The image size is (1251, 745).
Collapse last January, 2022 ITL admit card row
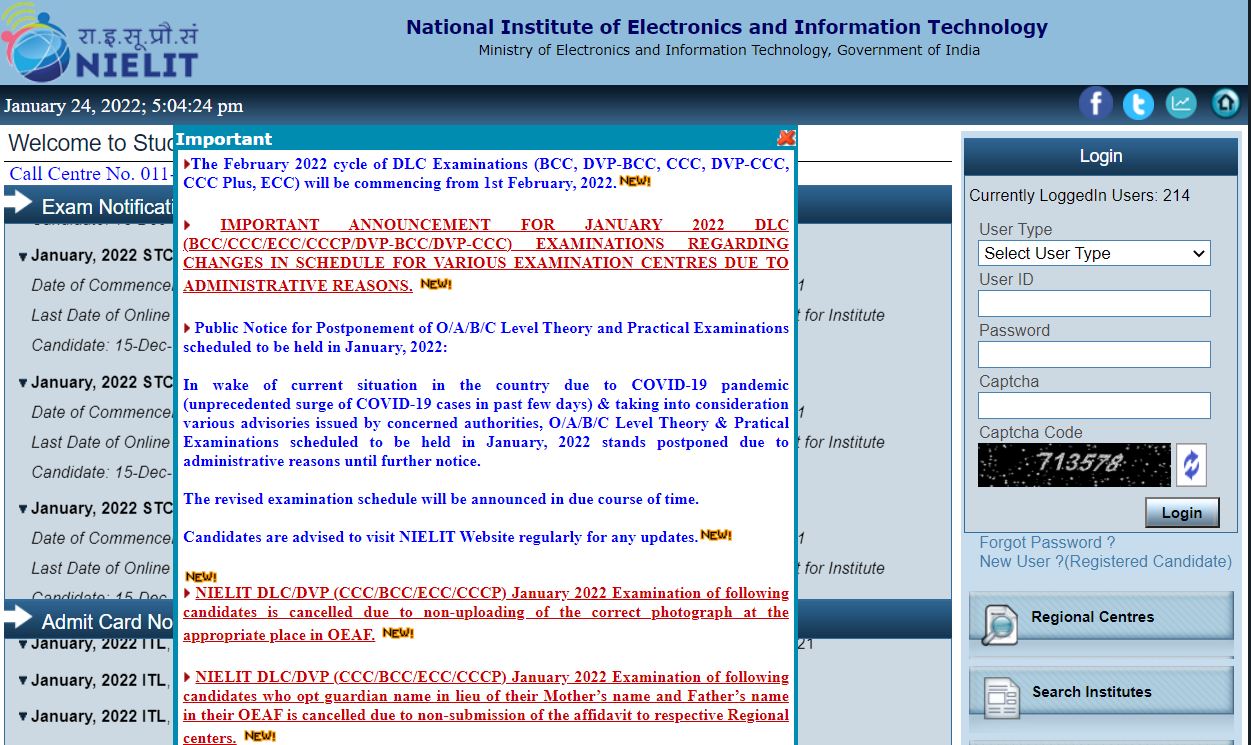coord(23,717)
